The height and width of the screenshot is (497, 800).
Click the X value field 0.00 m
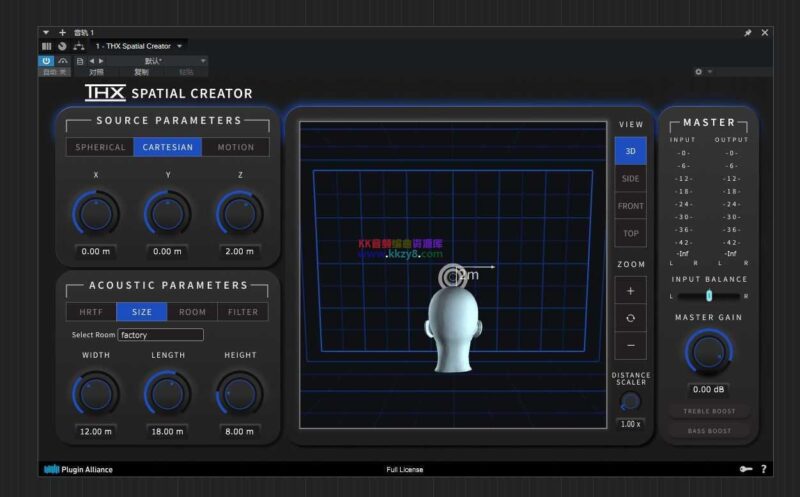[95, 251]
